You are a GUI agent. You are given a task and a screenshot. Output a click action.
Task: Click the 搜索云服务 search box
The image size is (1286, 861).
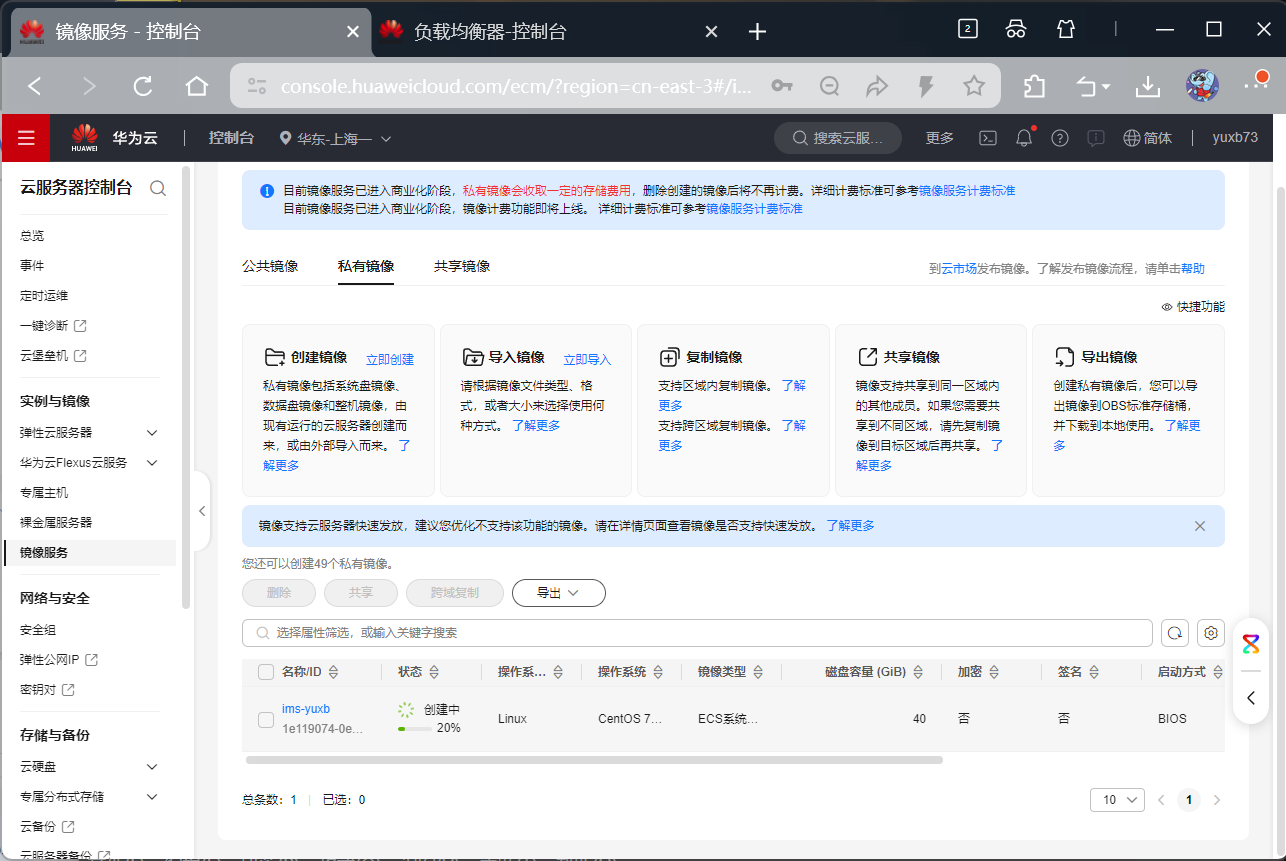[838, 138]
